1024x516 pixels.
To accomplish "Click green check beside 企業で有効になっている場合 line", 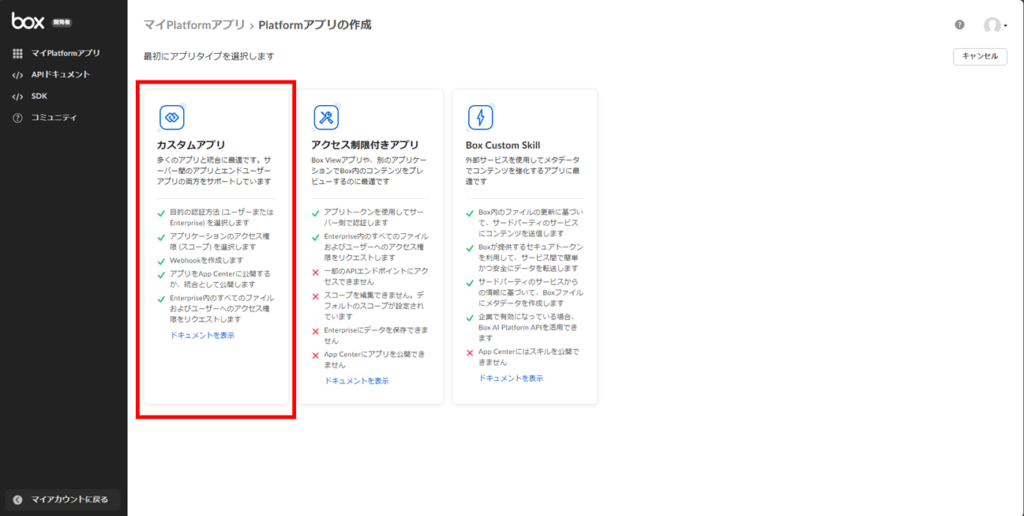I will coord(470,317).
